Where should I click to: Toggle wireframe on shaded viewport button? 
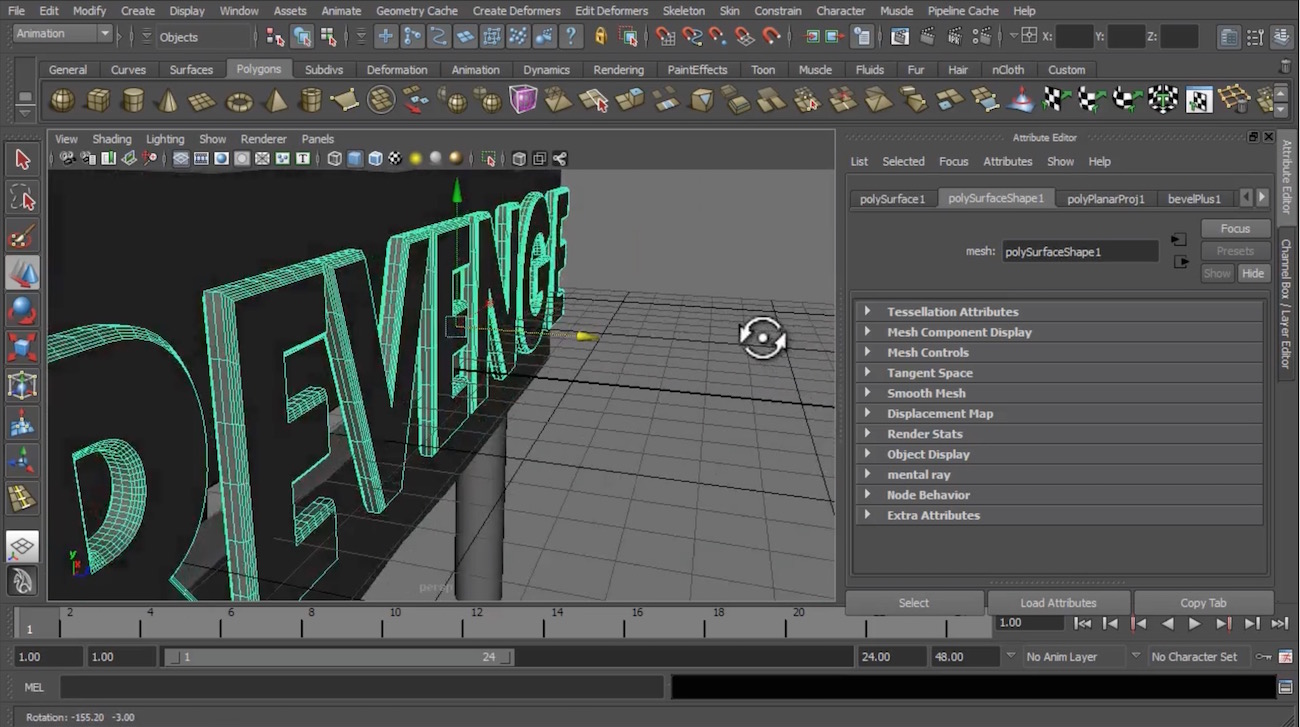tap(375, 159)
